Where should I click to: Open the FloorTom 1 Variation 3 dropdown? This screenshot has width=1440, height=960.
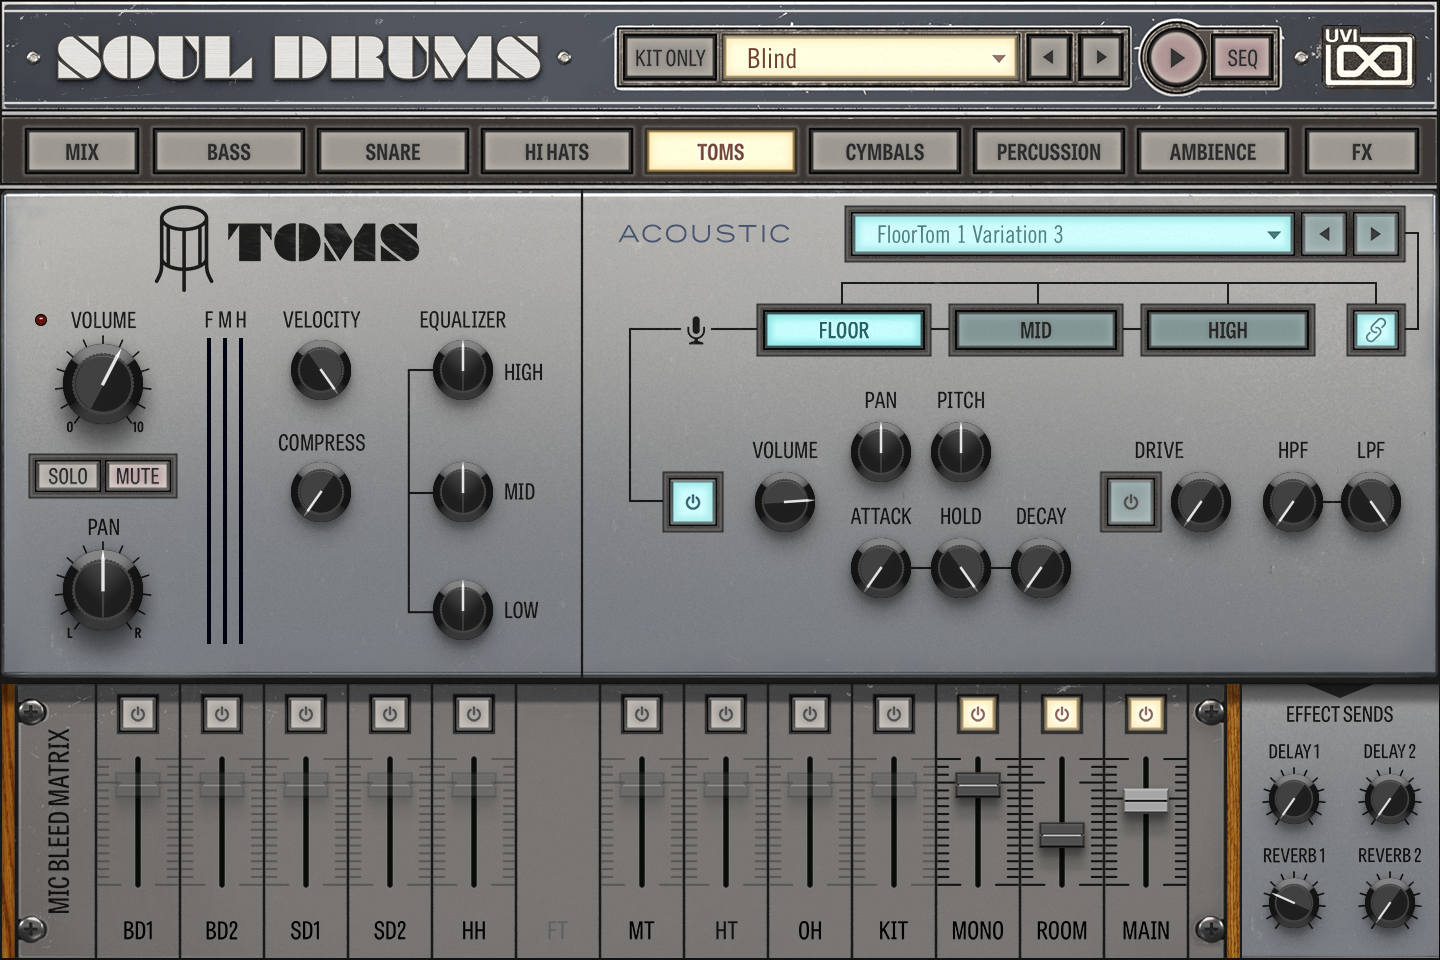pos(1073,235)
